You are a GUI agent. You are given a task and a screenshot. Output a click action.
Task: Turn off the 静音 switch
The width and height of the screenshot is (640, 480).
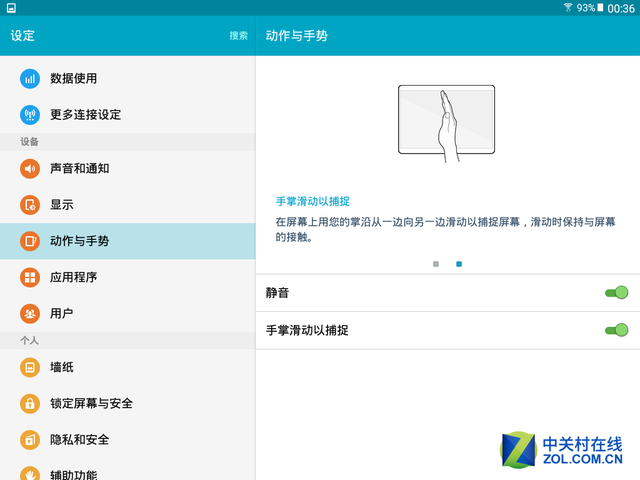(616, 293)
